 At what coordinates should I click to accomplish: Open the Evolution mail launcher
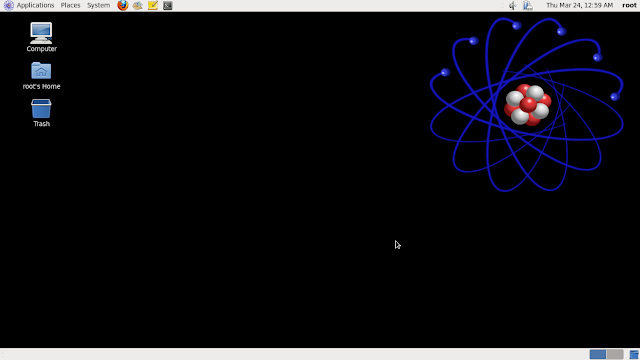[138, 5]
